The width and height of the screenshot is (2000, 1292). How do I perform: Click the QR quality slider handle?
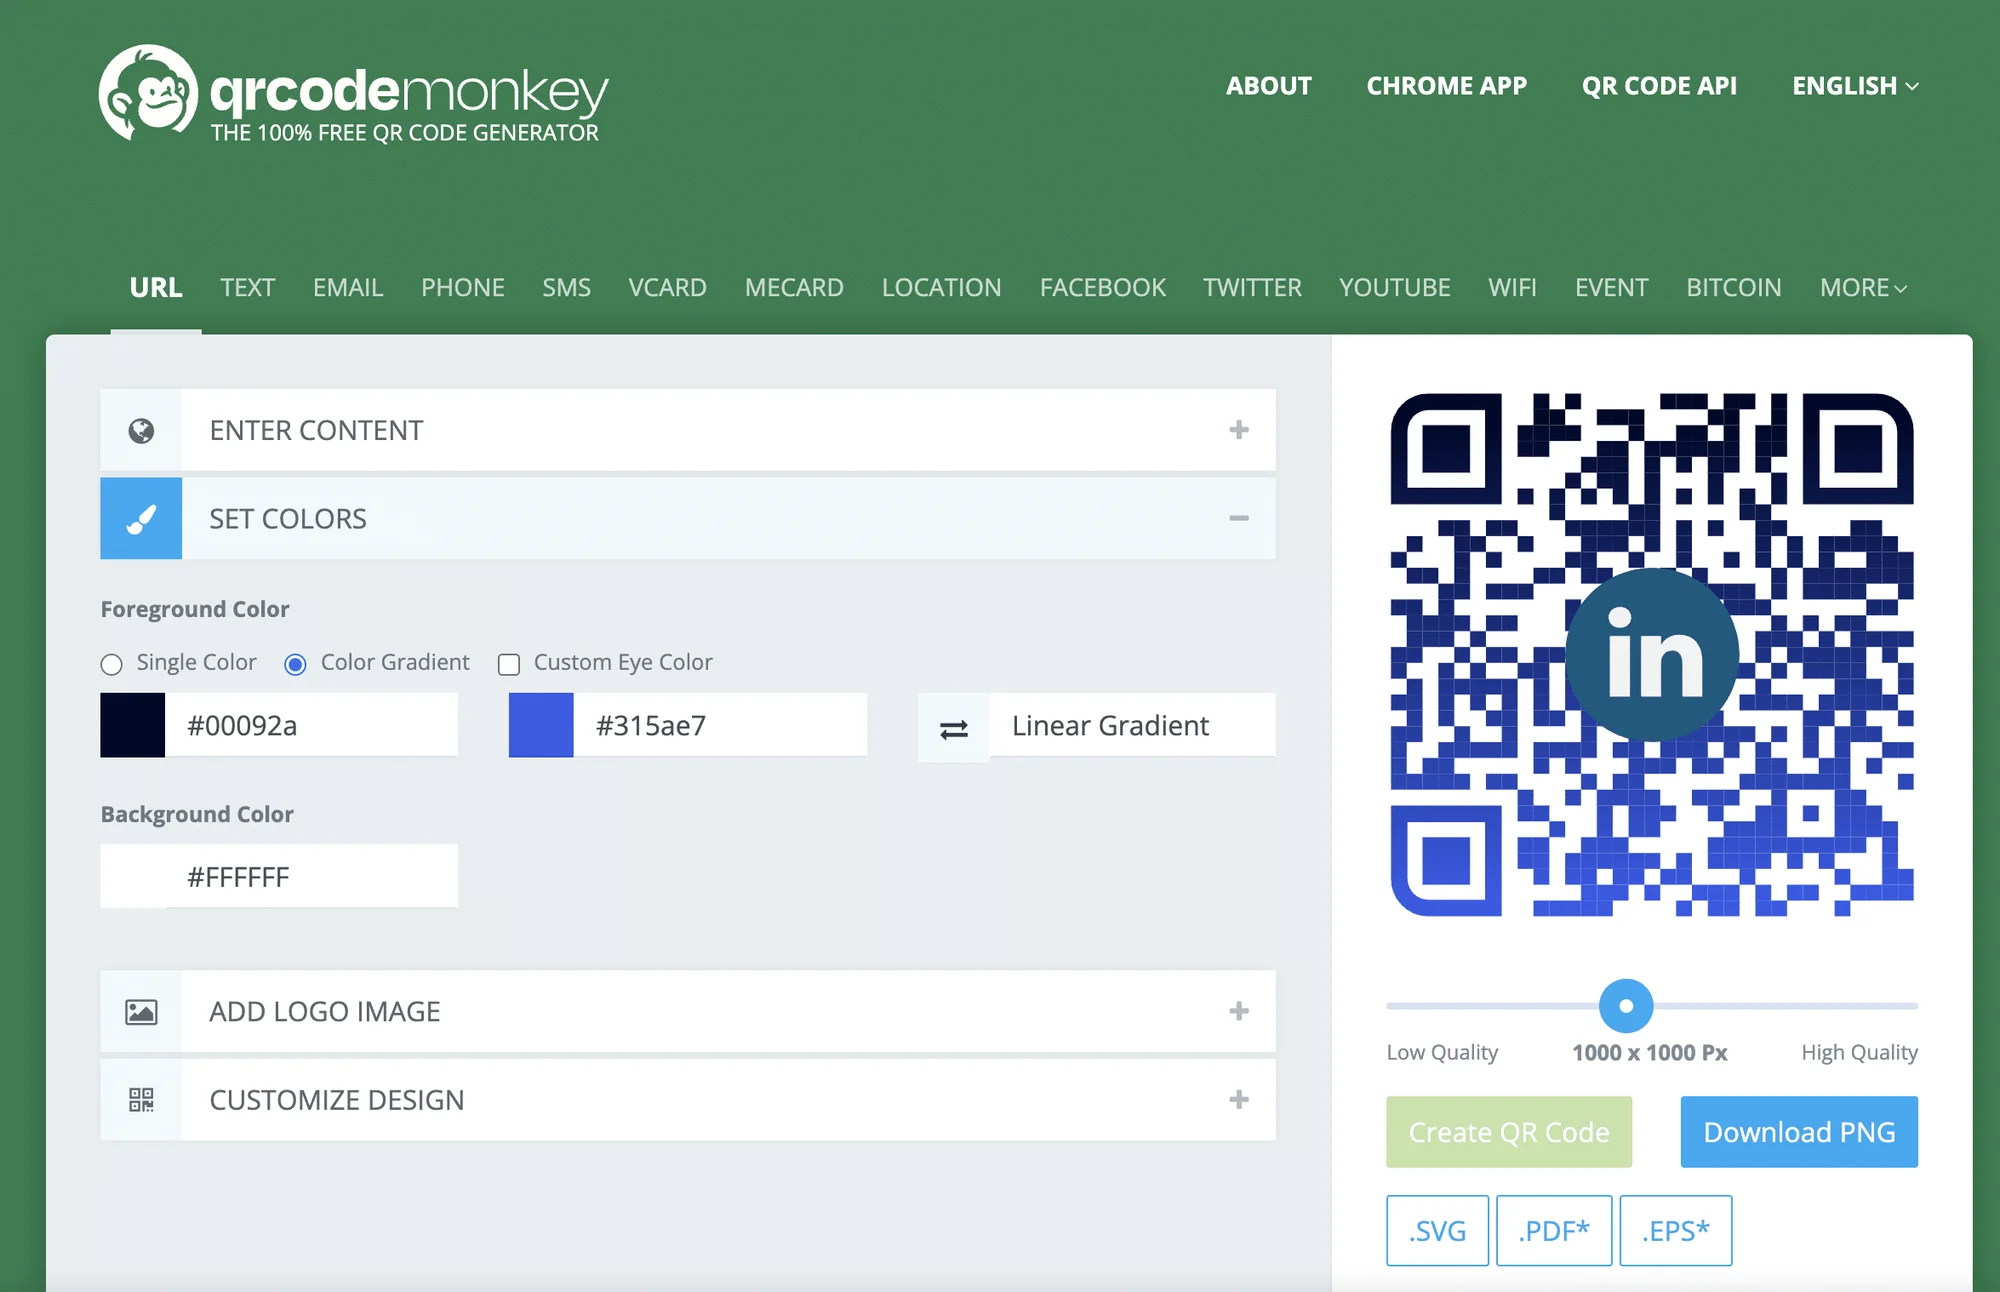coord(1626,1006)
